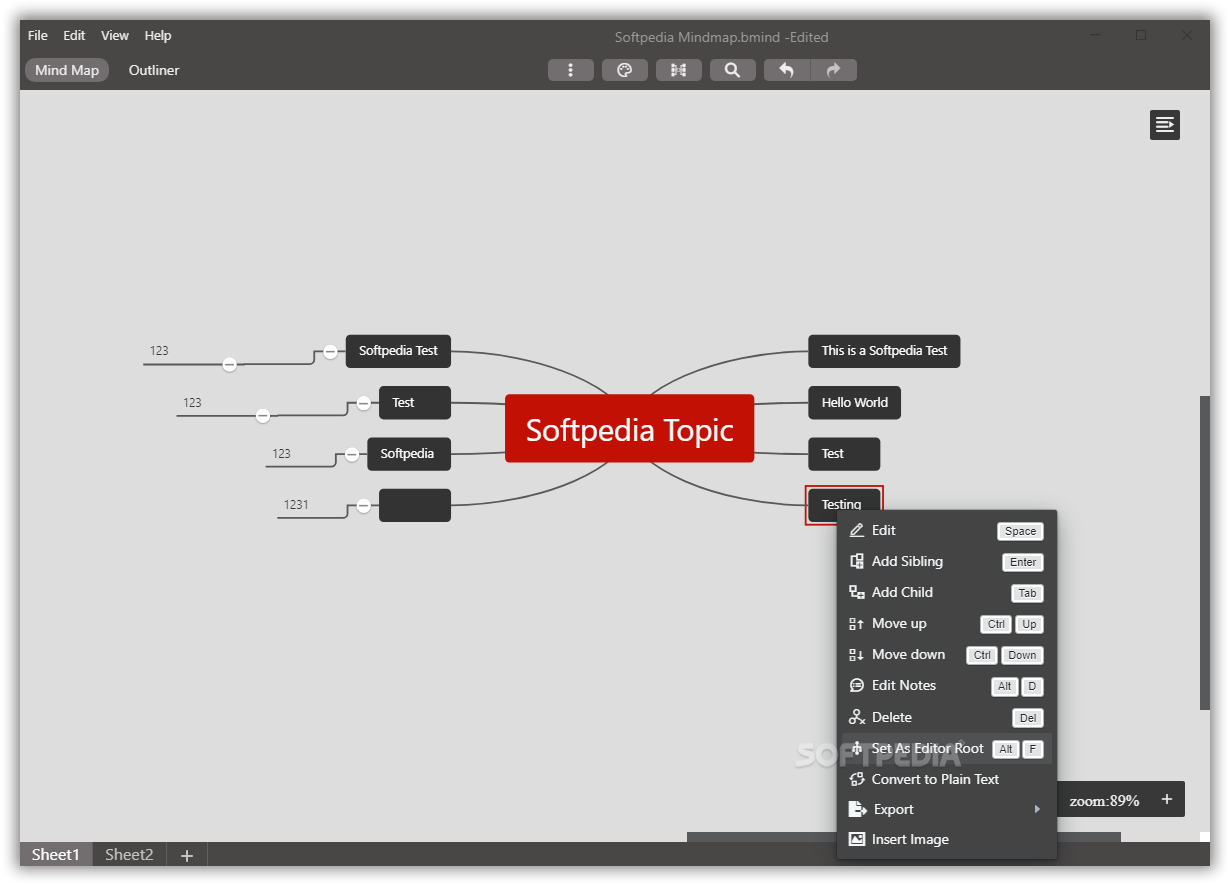Select the empty node on the left
1230x886 pixels.
pyautogui.click(x=415, y=505)
